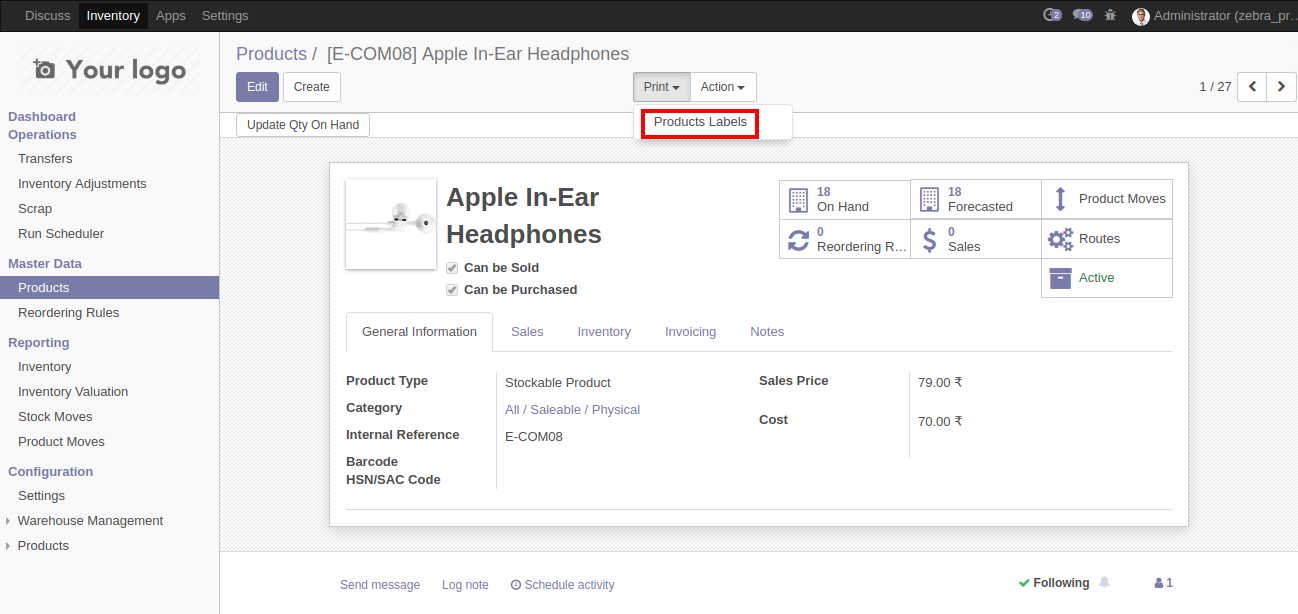This screenshot has width=1298, height=614.
Task: Open the Apps menu
Action: (171, 16)
